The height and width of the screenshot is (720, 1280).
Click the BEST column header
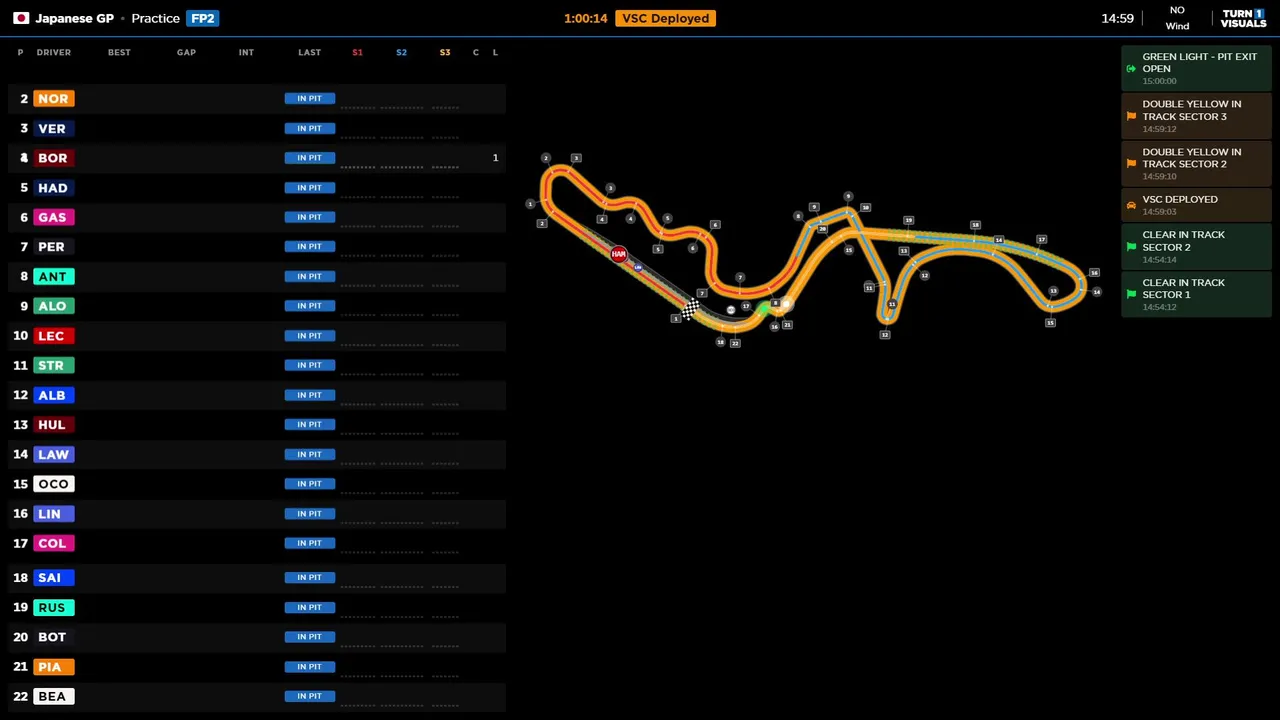click(119, 52)
